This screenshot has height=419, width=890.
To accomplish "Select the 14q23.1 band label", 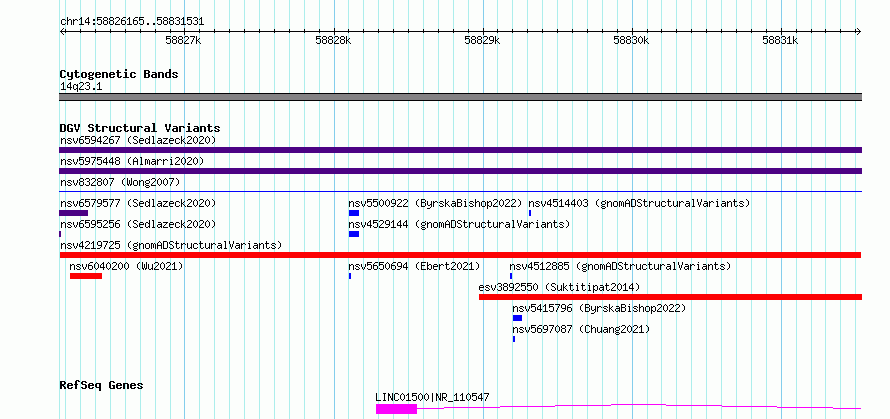I will 81,87.
